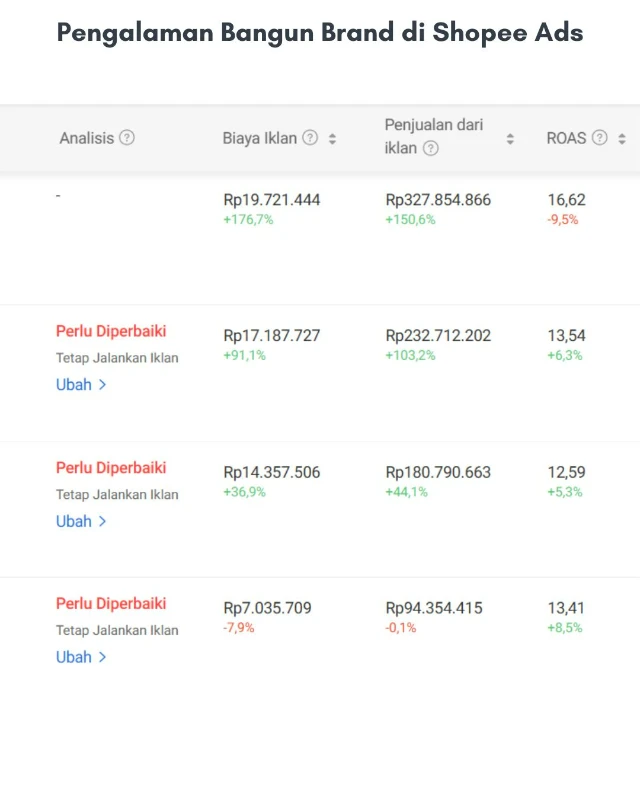Click the Analisis column header
The image size is (640, 800).
87,138
